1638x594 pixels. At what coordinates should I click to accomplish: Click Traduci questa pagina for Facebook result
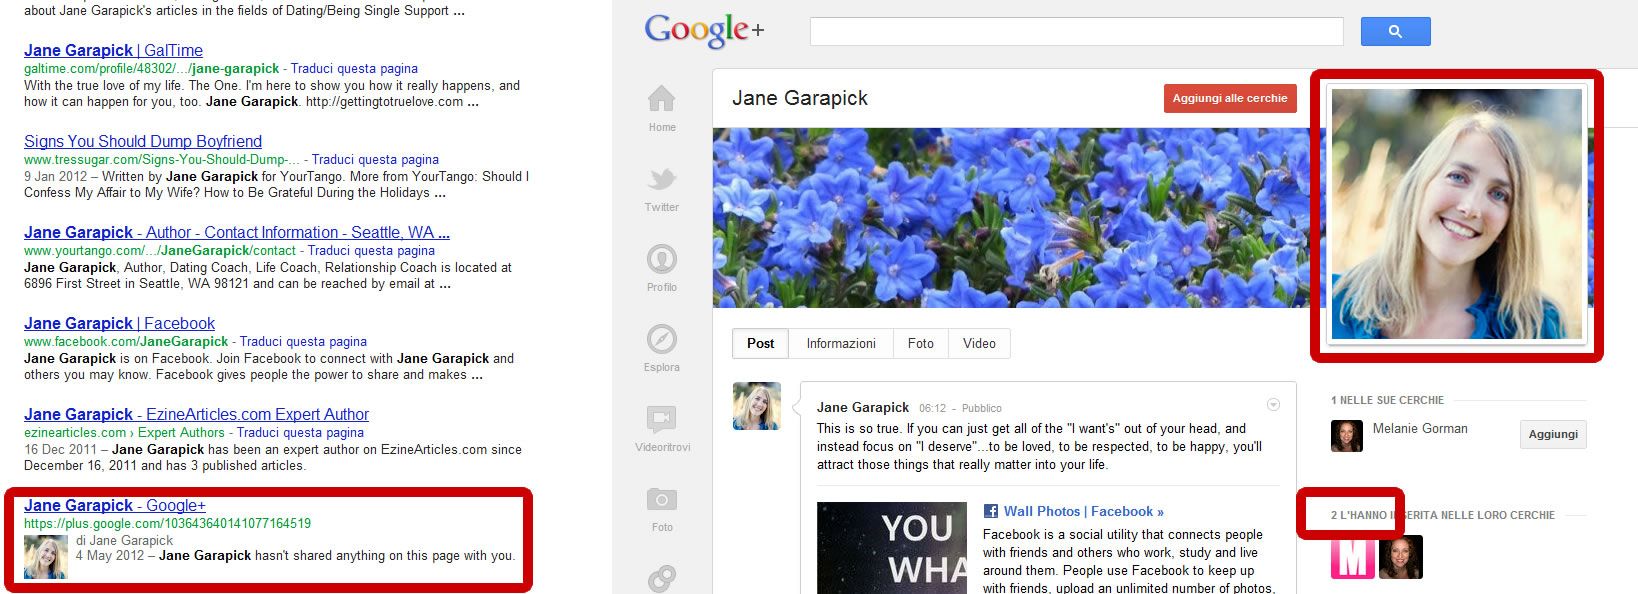pos(303,341)
